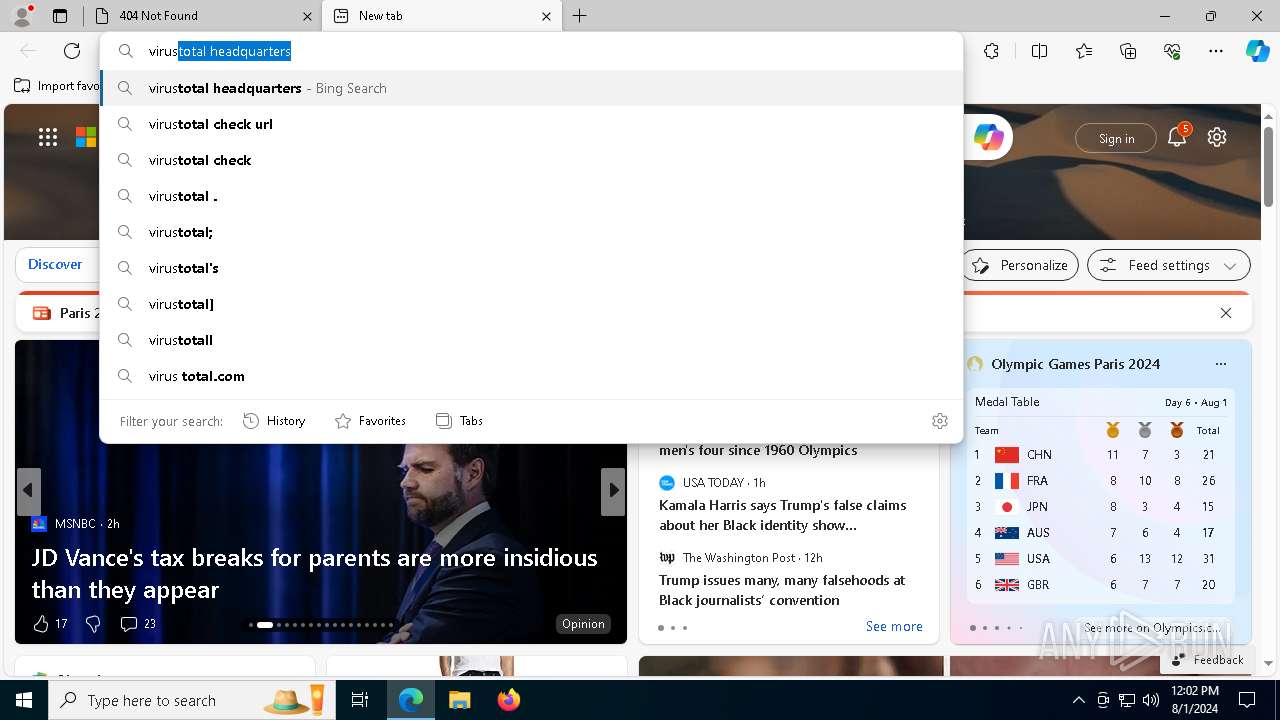Open the Import favorites bookmark

coord(58,86)
